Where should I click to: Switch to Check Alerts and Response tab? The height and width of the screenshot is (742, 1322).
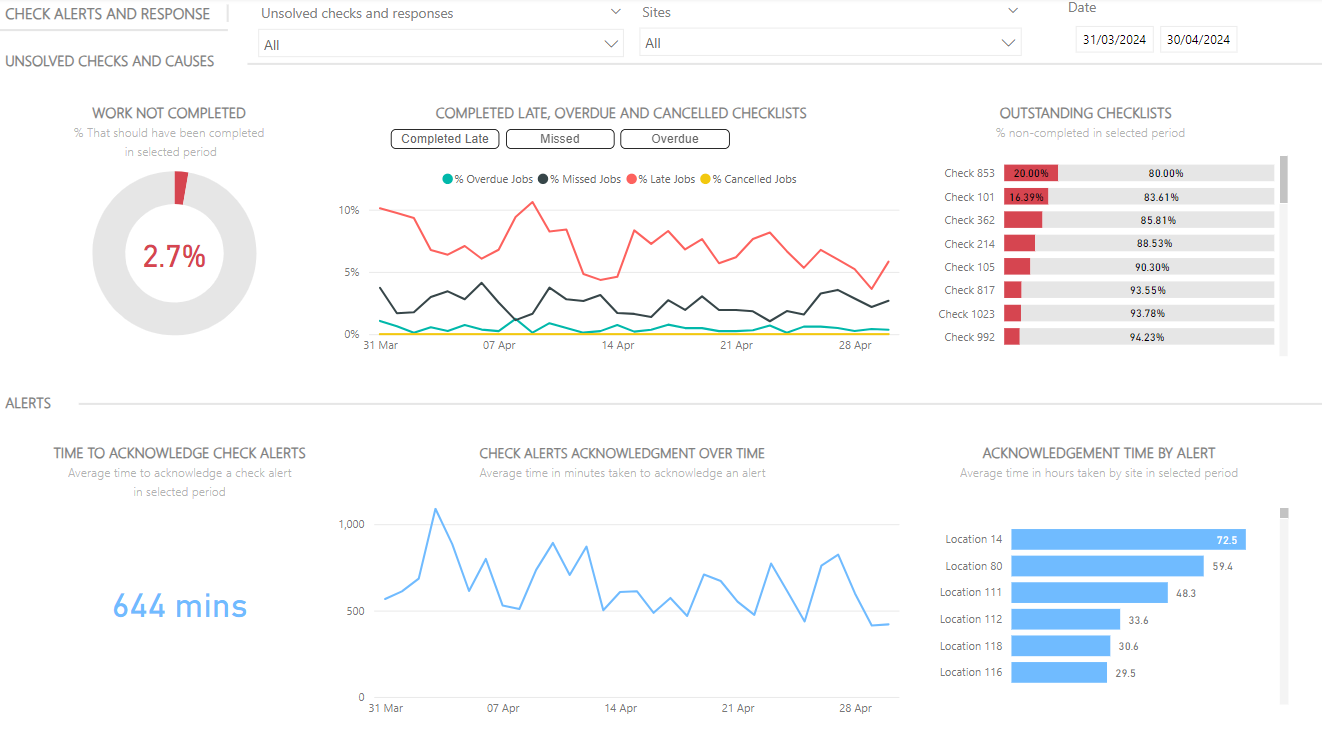tap(108, 14)
